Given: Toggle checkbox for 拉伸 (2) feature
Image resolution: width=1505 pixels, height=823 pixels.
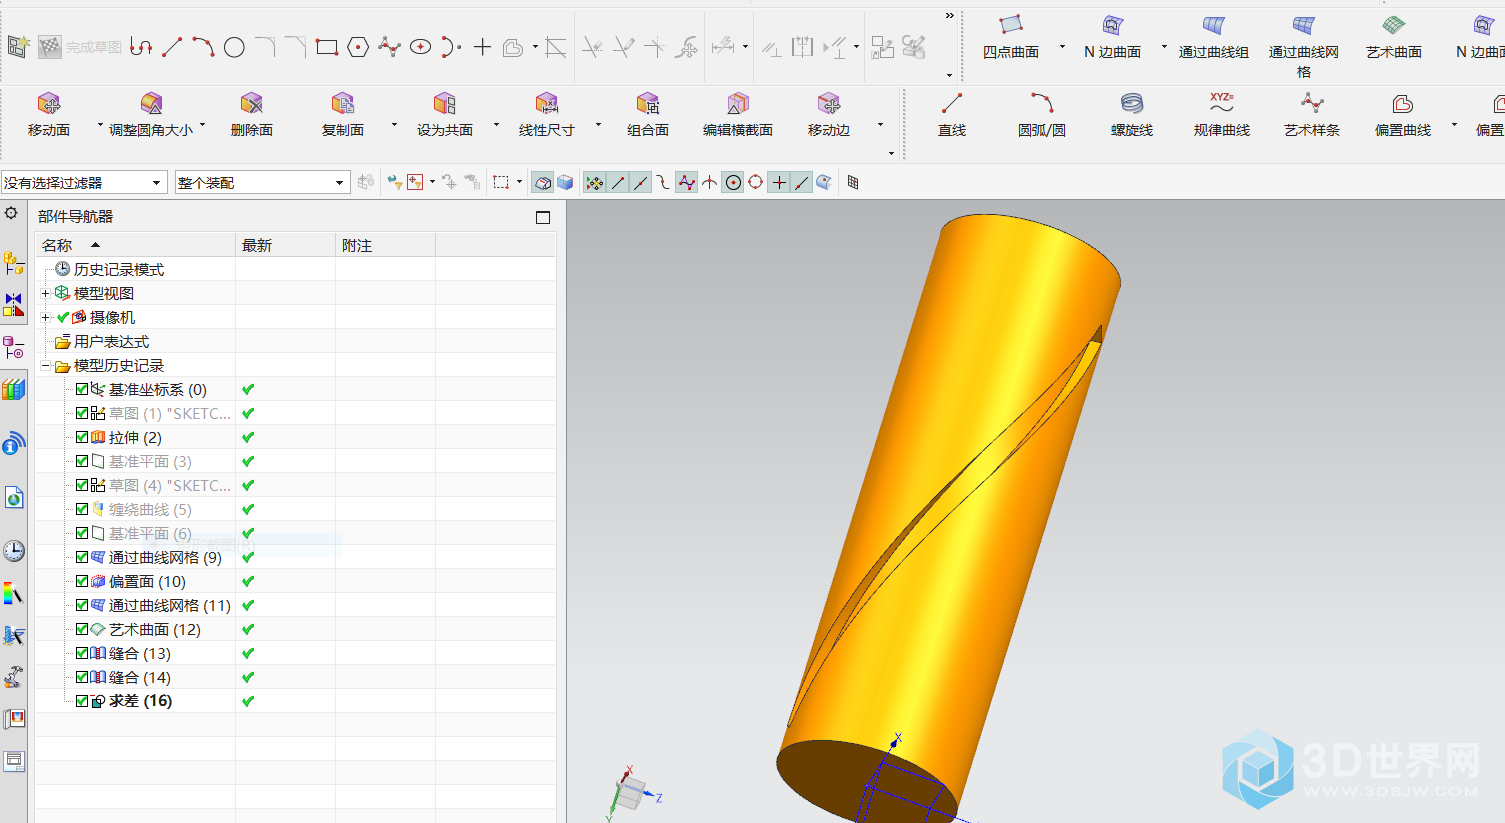Looking at the screenshot, I should tap(82, 437).
